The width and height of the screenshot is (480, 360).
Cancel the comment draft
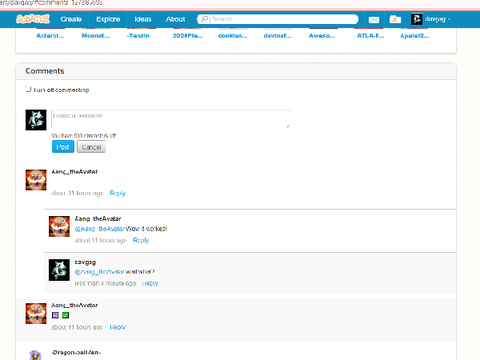click(x=91, y=147)
